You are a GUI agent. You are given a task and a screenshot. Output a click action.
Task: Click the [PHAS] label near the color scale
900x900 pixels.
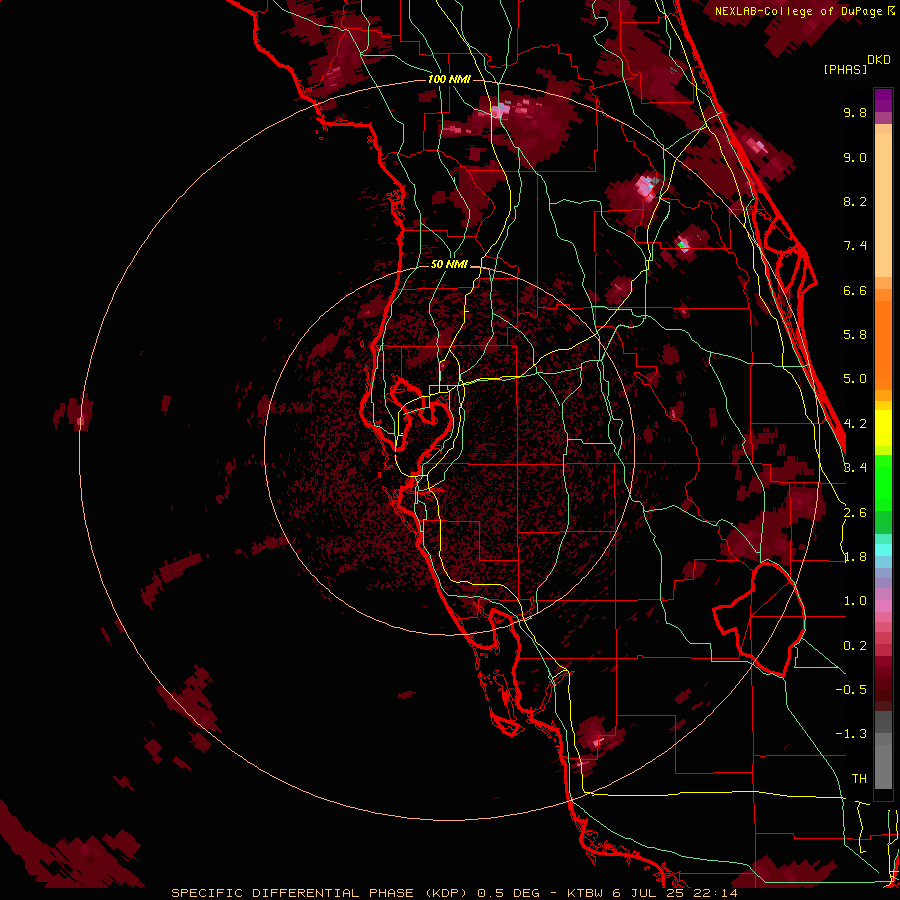pyautogui.click(x=845, y=69)
